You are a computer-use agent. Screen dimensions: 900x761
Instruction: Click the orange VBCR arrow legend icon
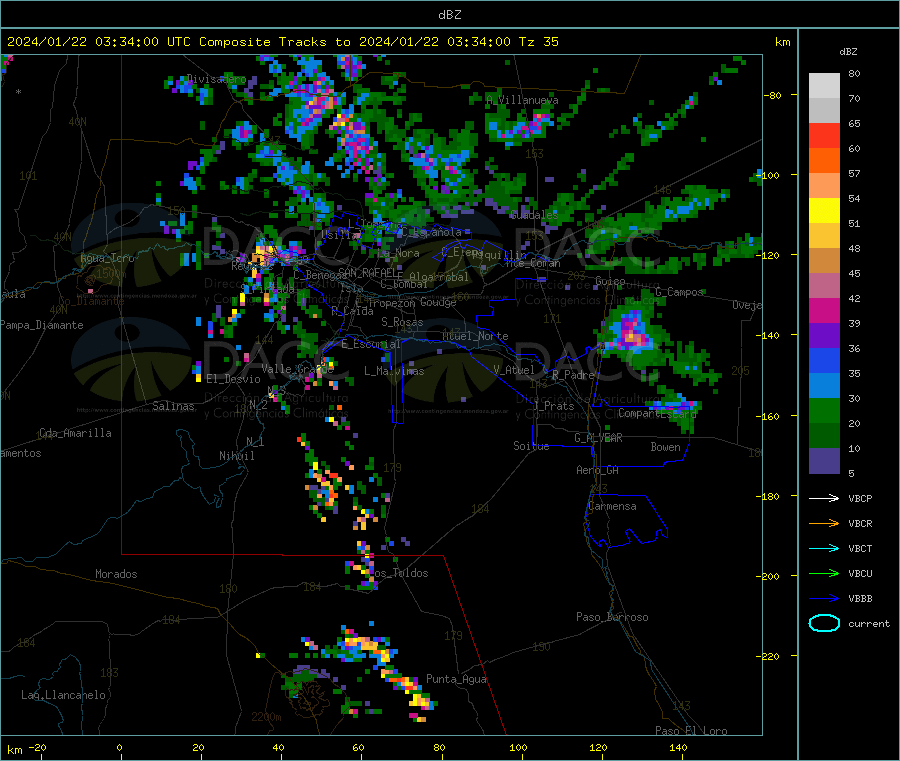pos(824,523)
